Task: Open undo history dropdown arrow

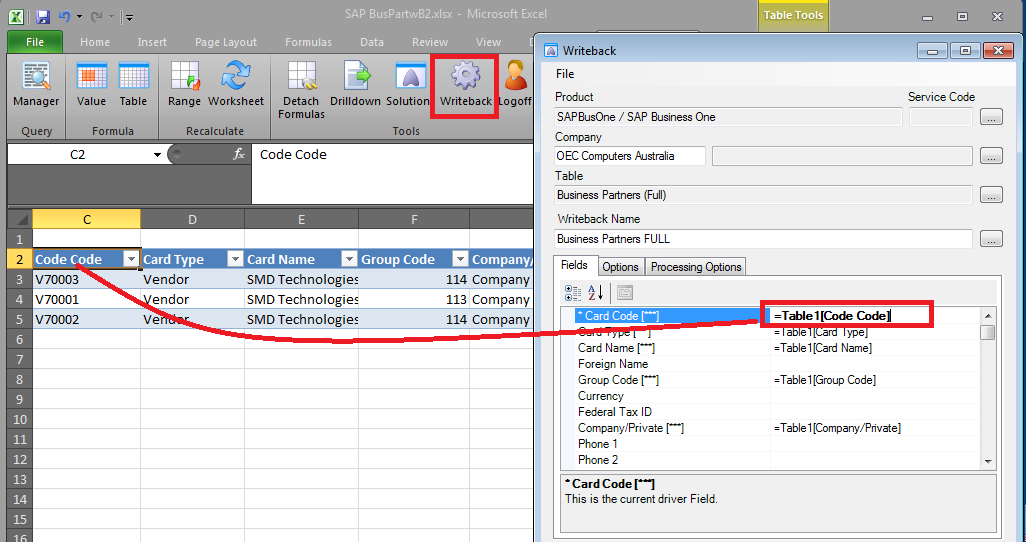Action: [x=79, y=16]
